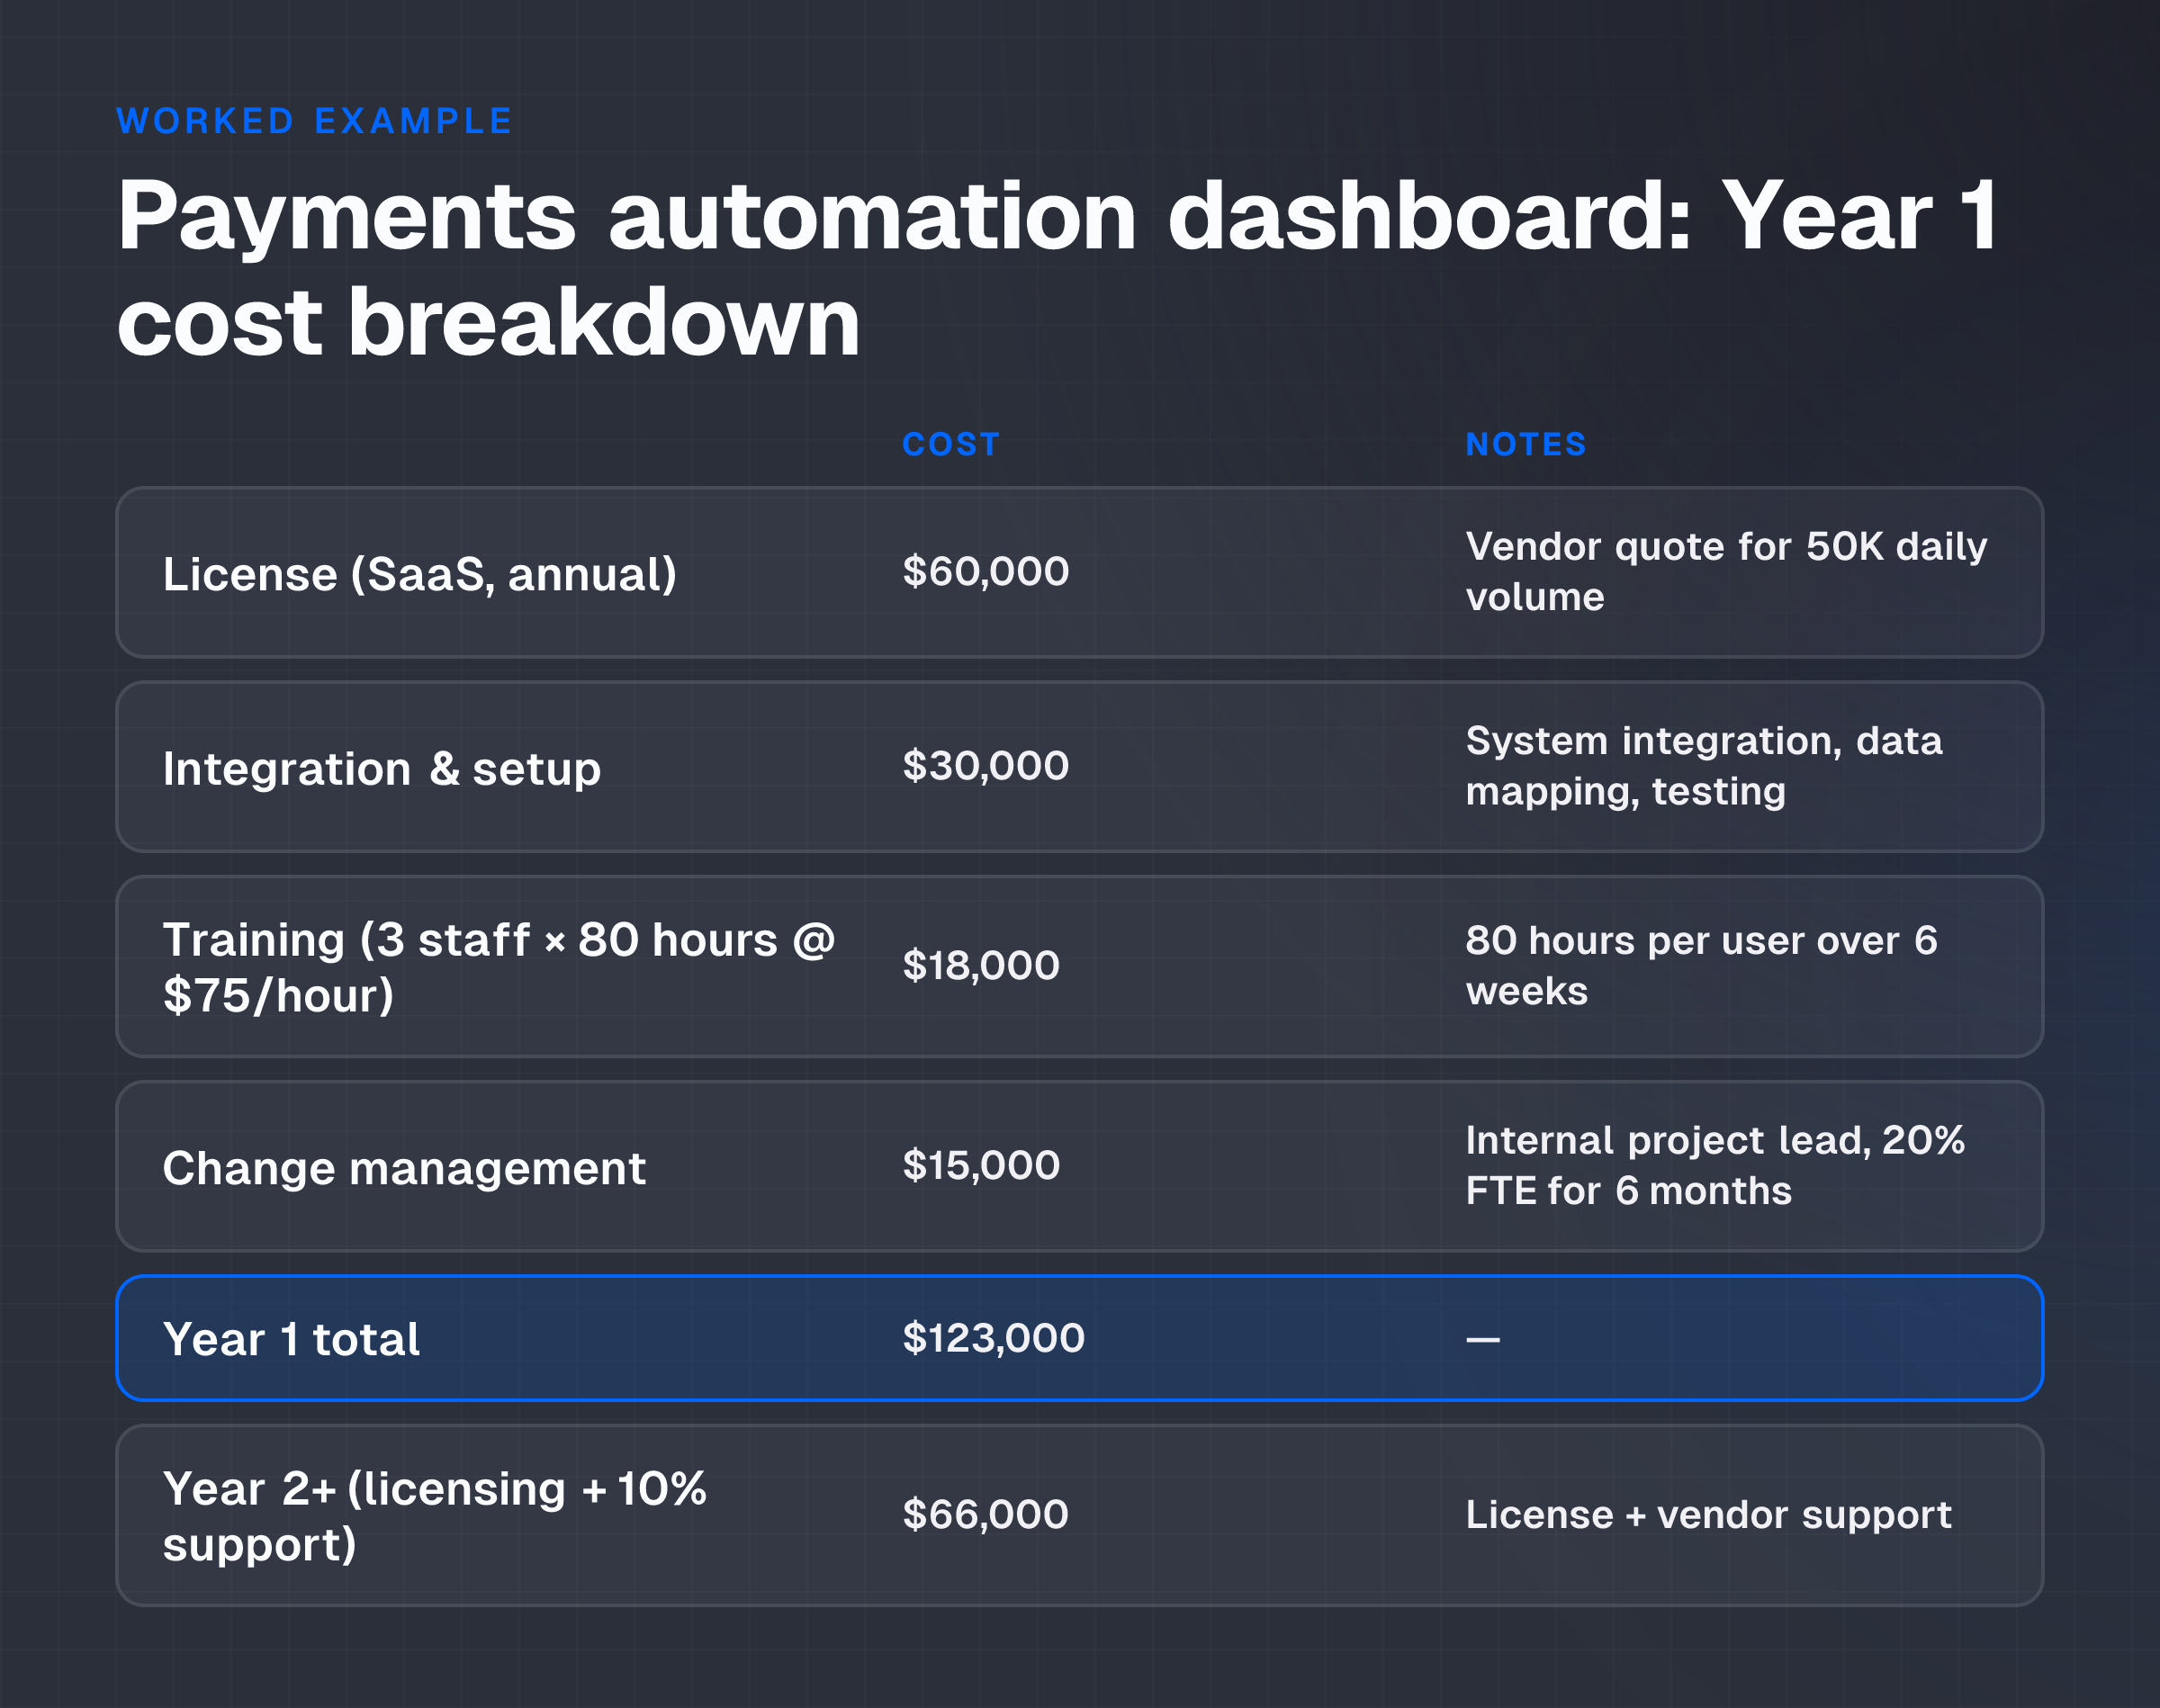Viewport: 2160px width, 1708px height.
Task: Select the Training (3 staff × 80 hours) label
Action: tap(499, 967)
